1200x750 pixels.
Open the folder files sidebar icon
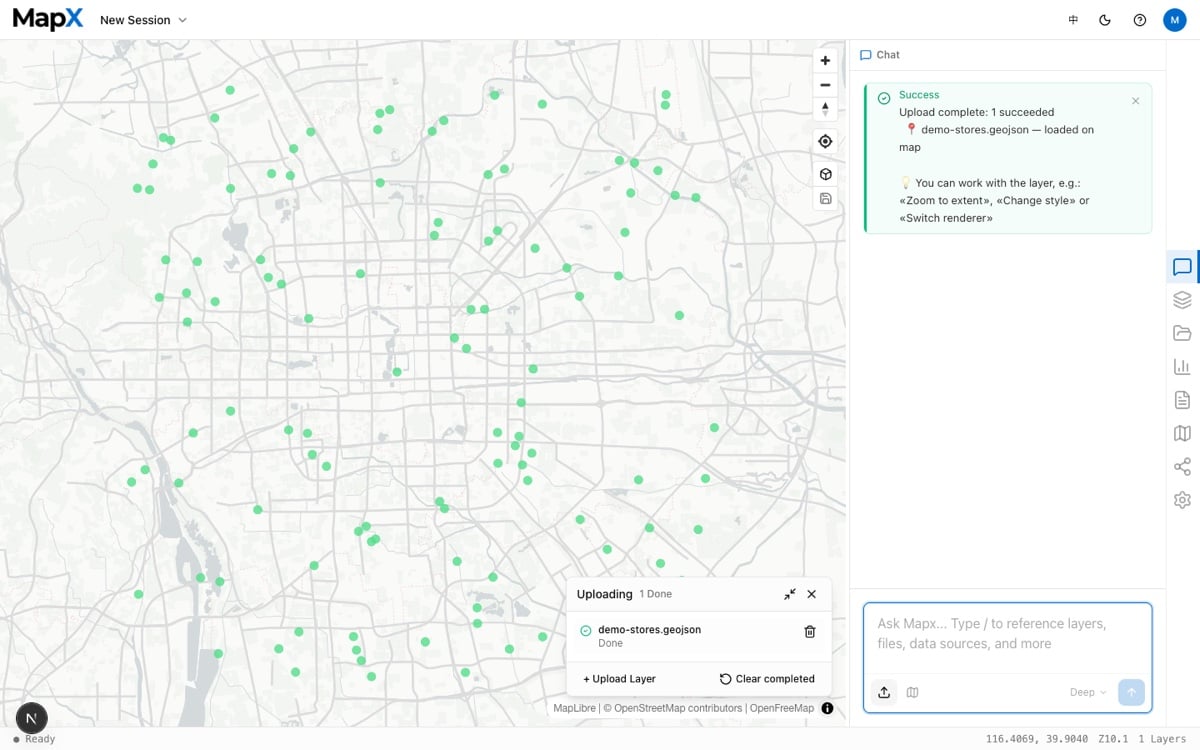[x=1182, y=333]
